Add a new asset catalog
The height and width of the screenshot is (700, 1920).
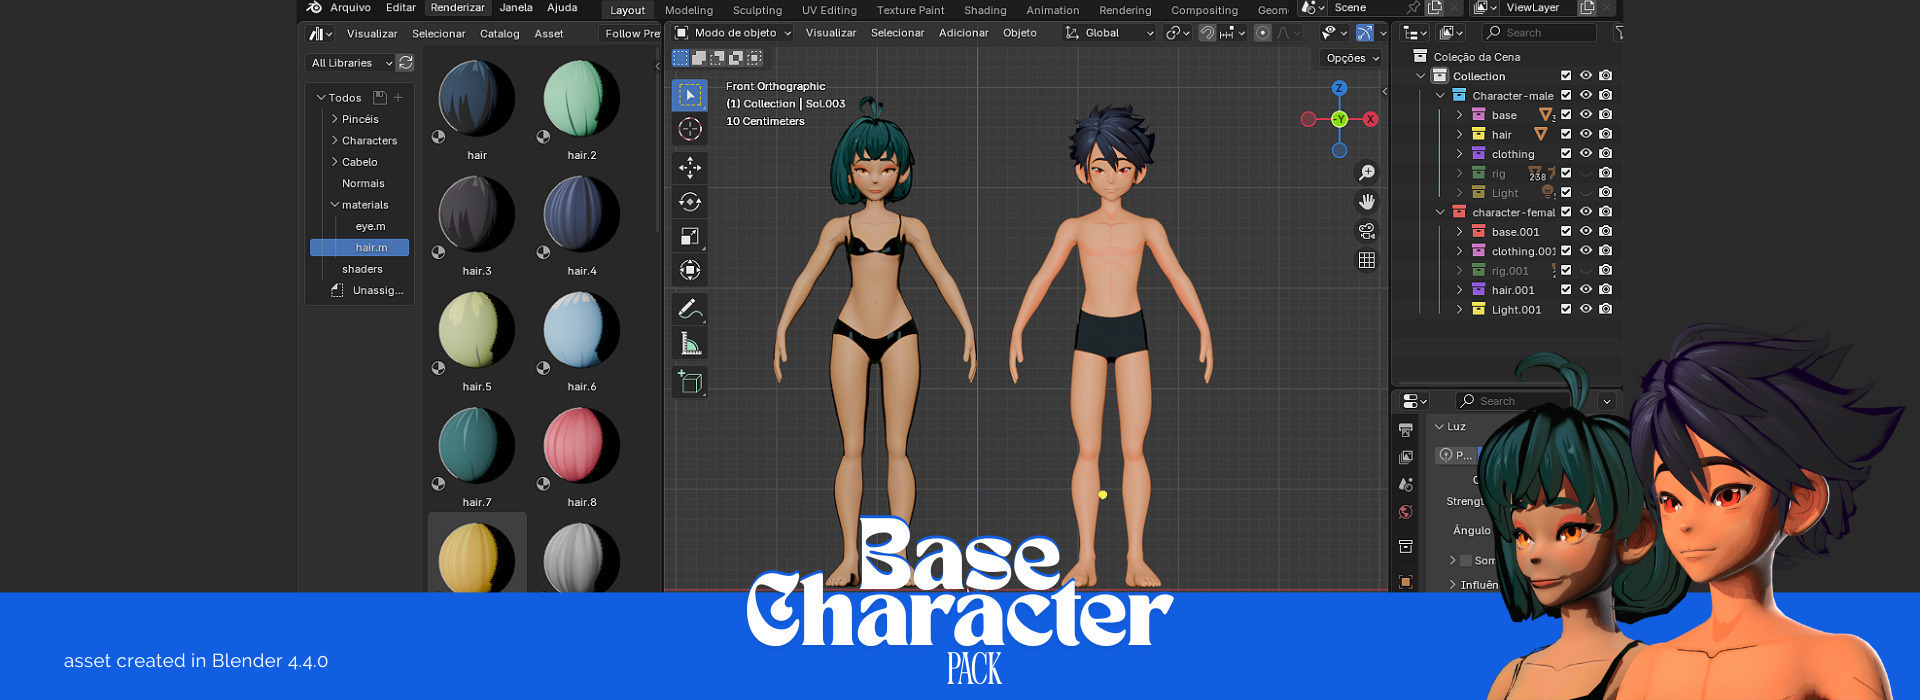click(398, 97)
